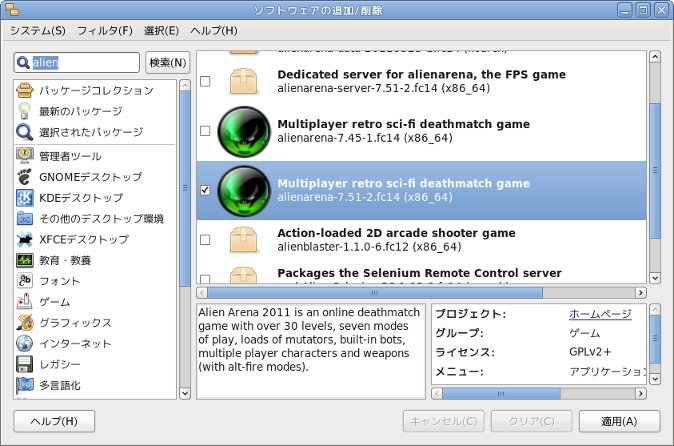Screen dimensions: 674x446
Task: Check the alienarena-7.45-1 package checkbox
Action: 205,131
